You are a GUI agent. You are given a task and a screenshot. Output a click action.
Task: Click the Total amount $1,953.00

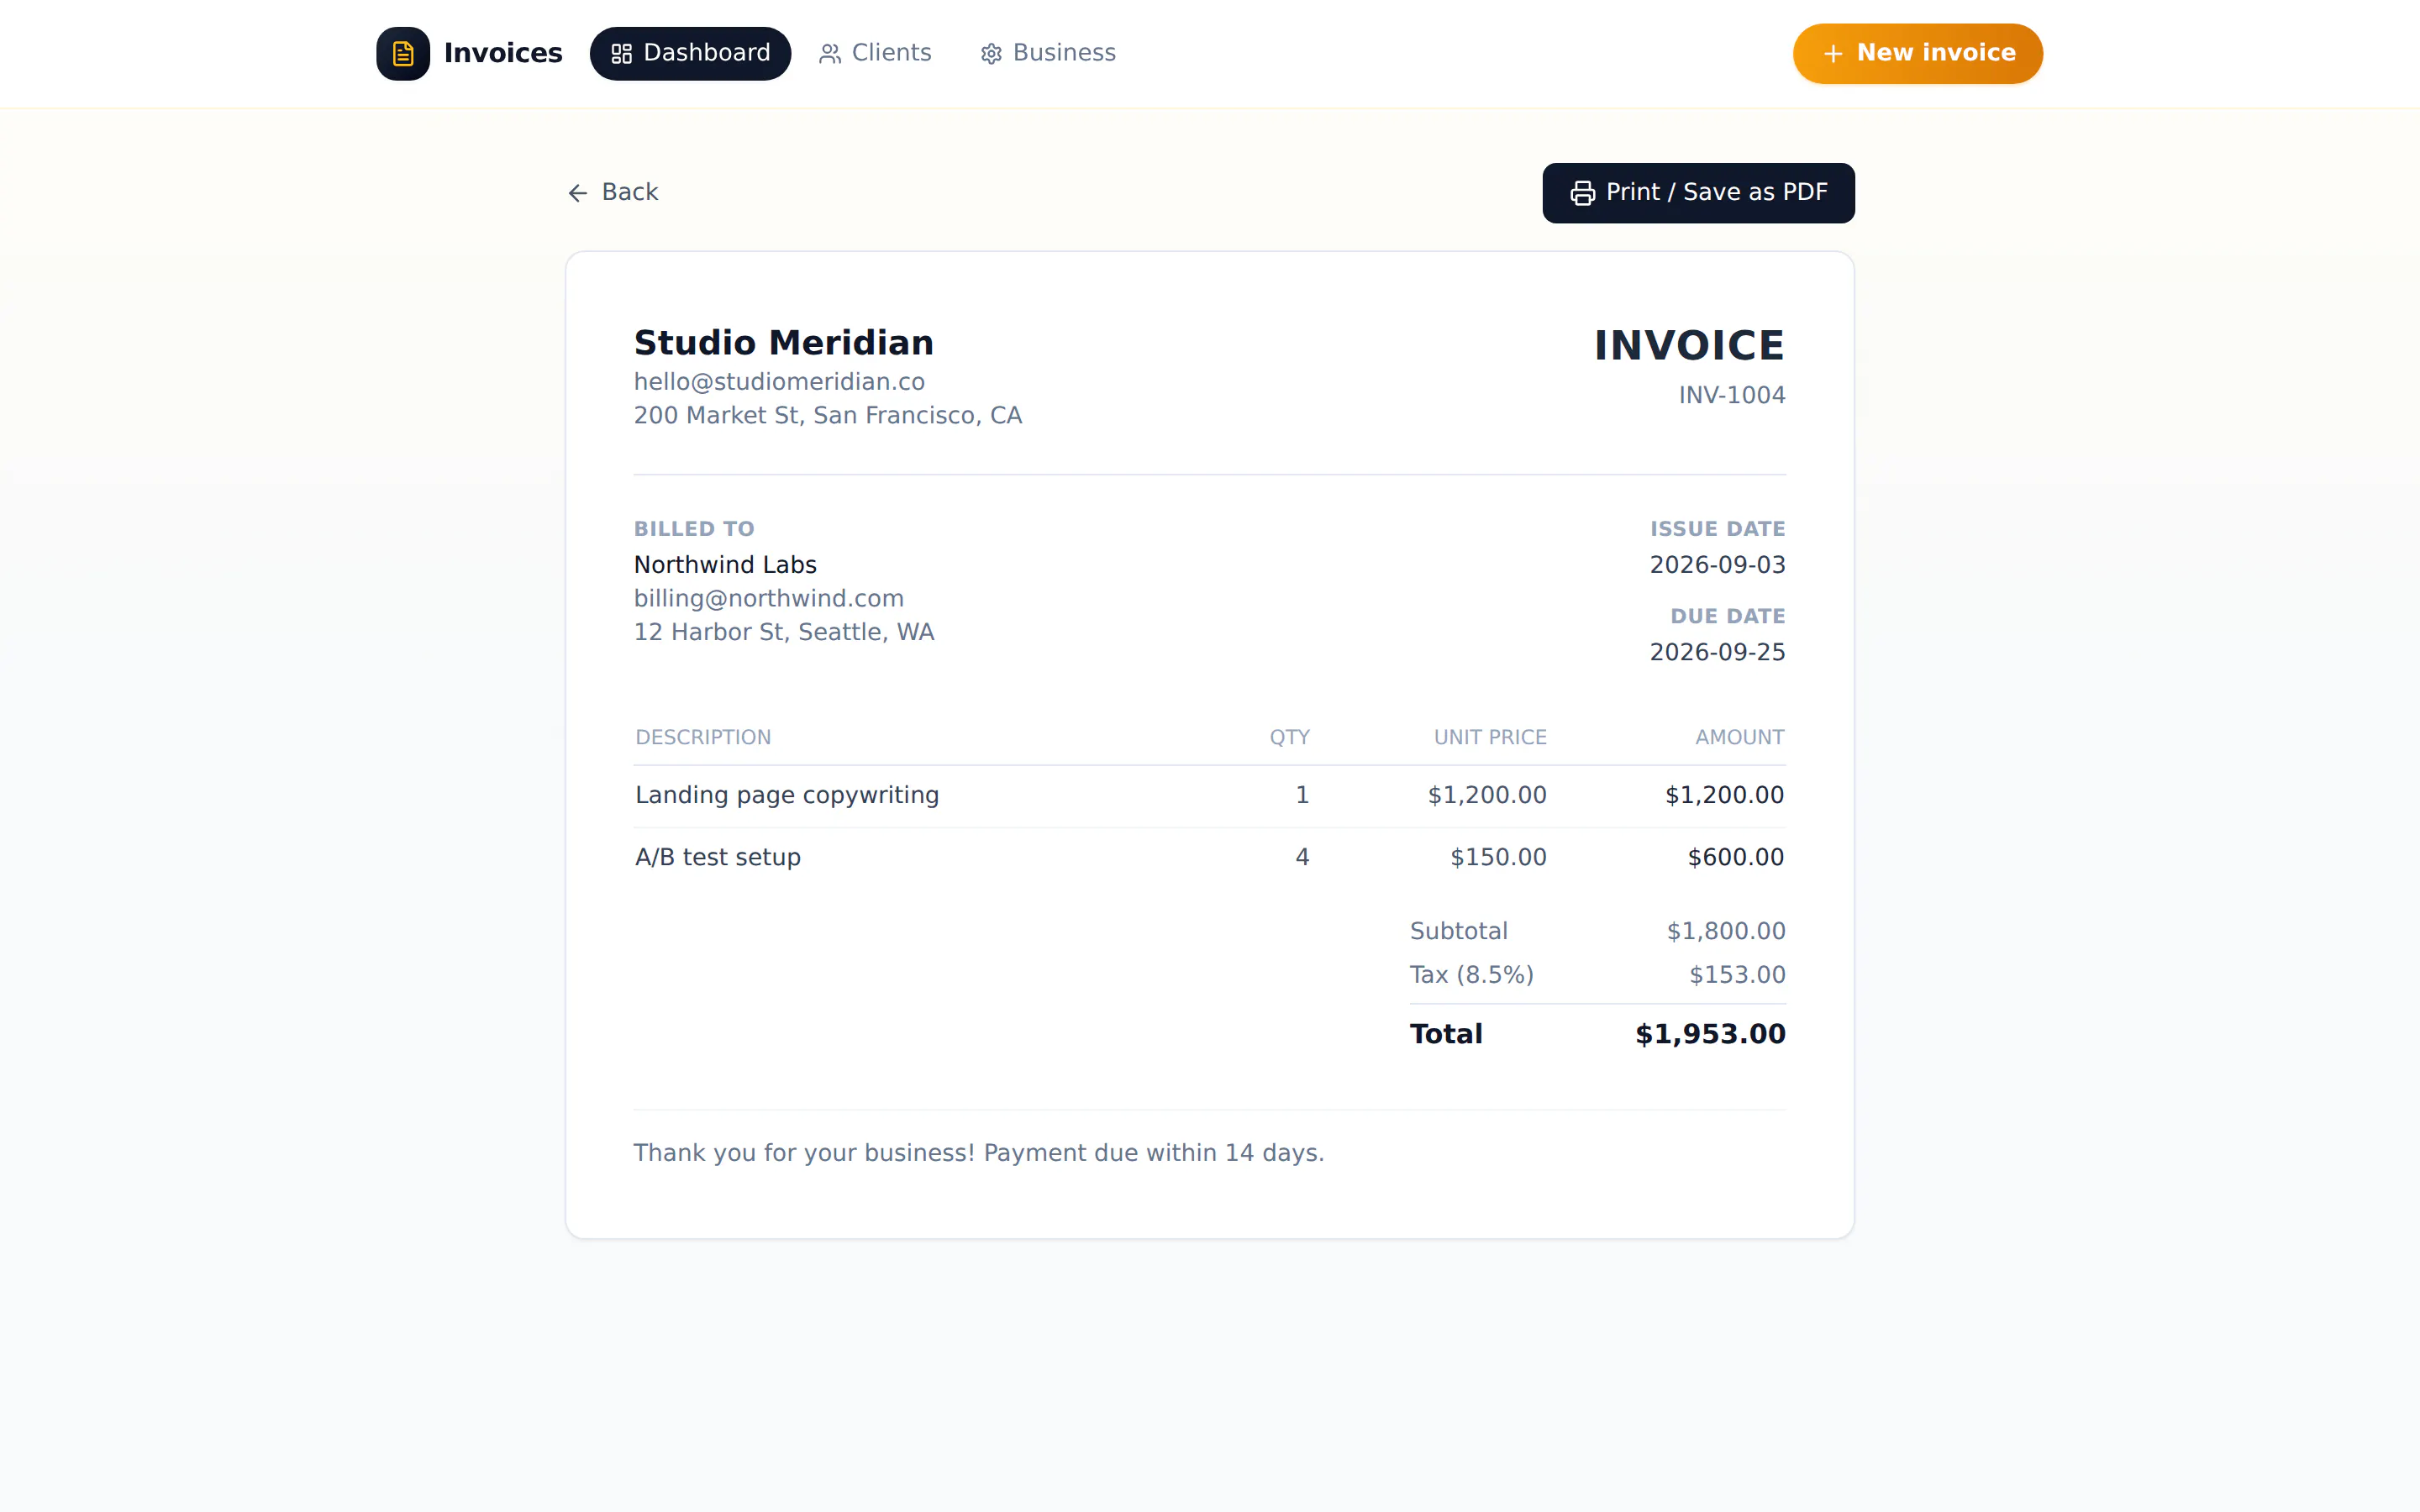click(x=1709, y=1034)
